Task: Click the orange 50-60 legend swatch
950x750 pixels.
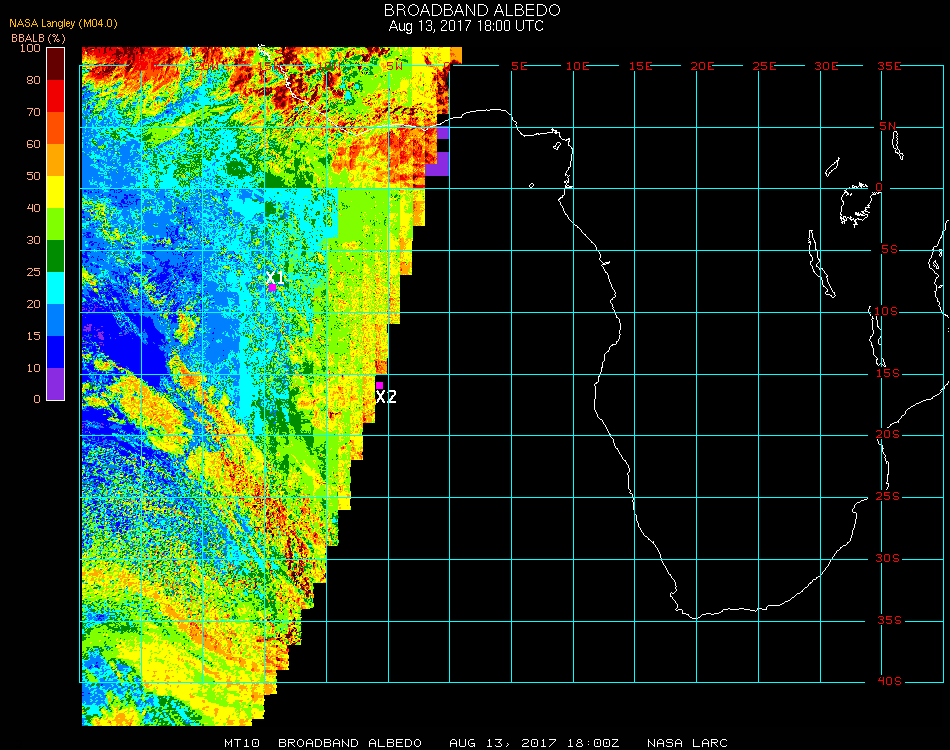Action: click(x=56, y=159)
